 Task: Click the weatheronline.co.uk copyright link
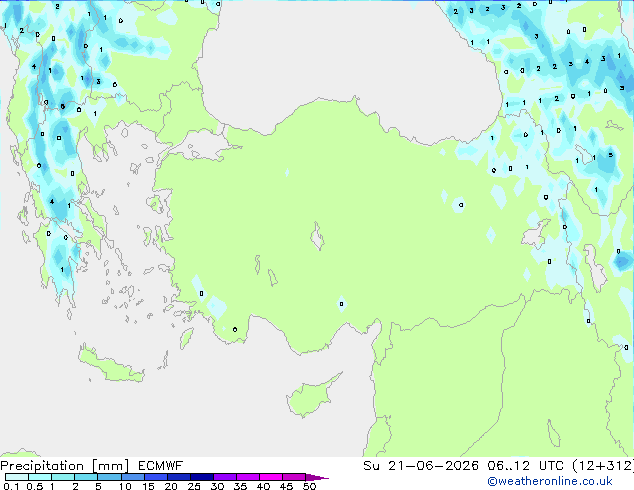pos(550,481)
